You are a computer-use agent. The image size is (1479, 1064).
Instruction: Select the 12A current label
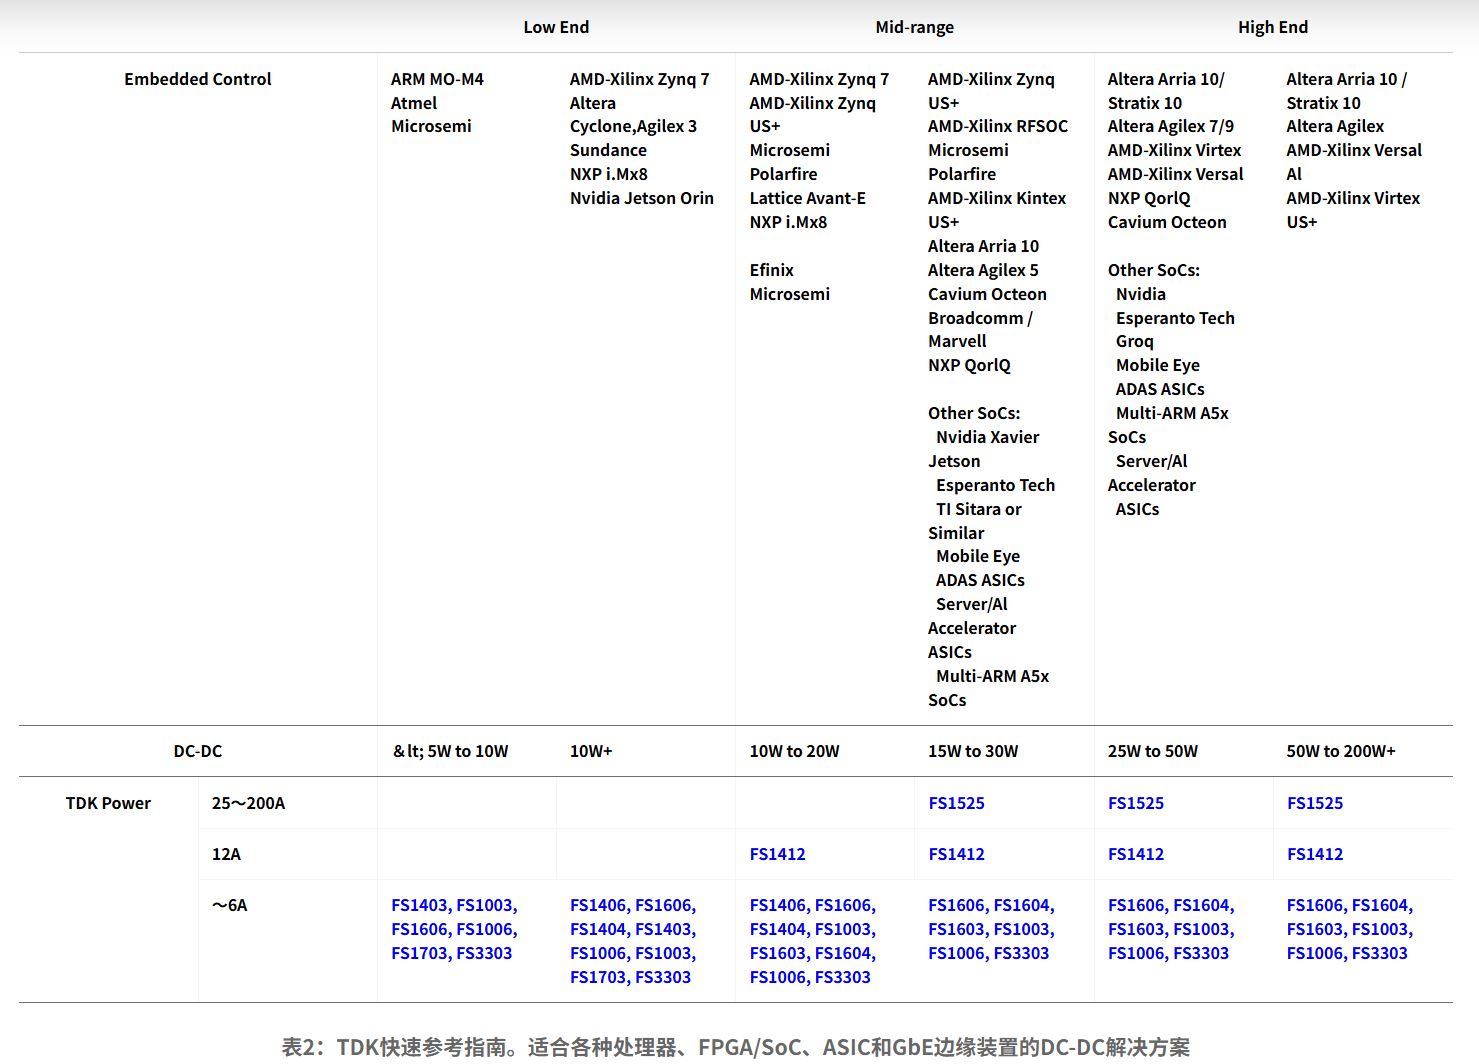click(226, 854)
